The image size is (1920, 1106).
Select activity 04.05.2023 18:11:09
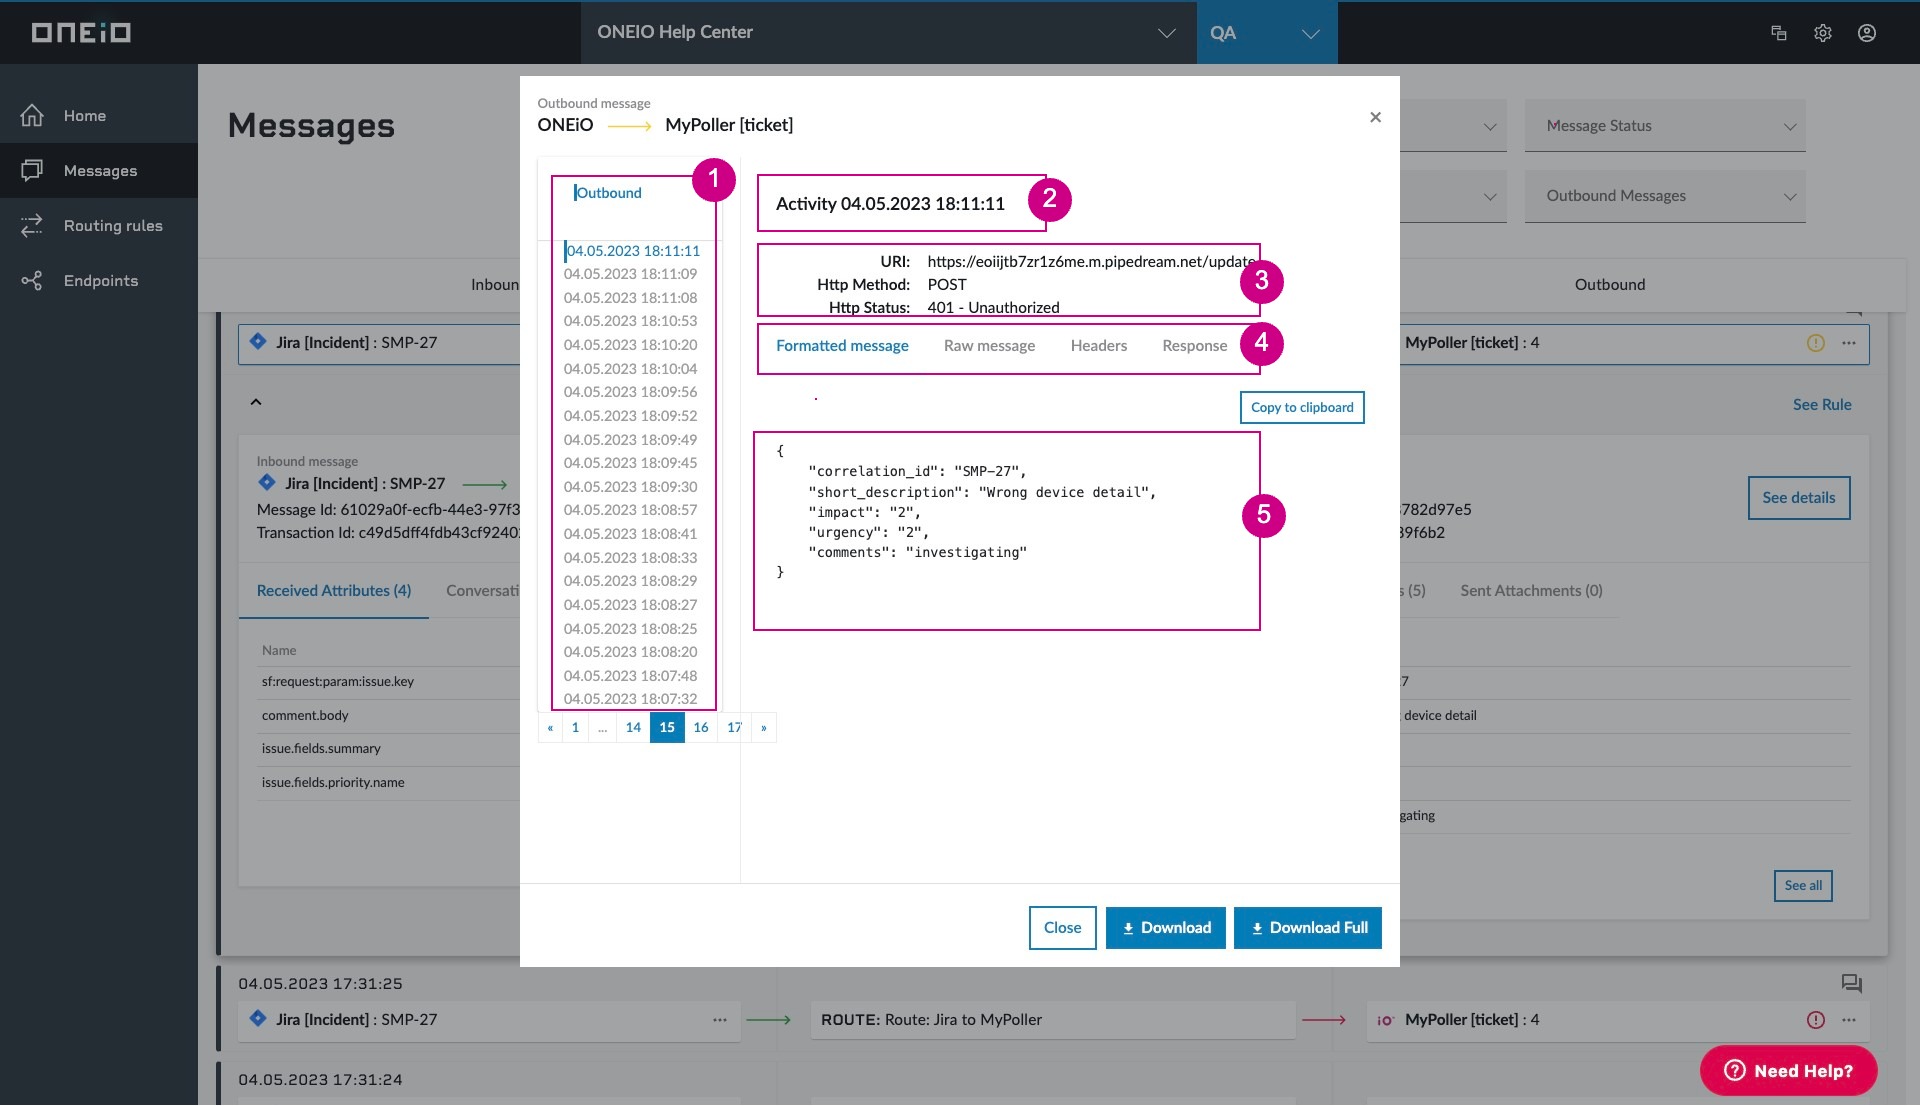[x=630, y=274]
